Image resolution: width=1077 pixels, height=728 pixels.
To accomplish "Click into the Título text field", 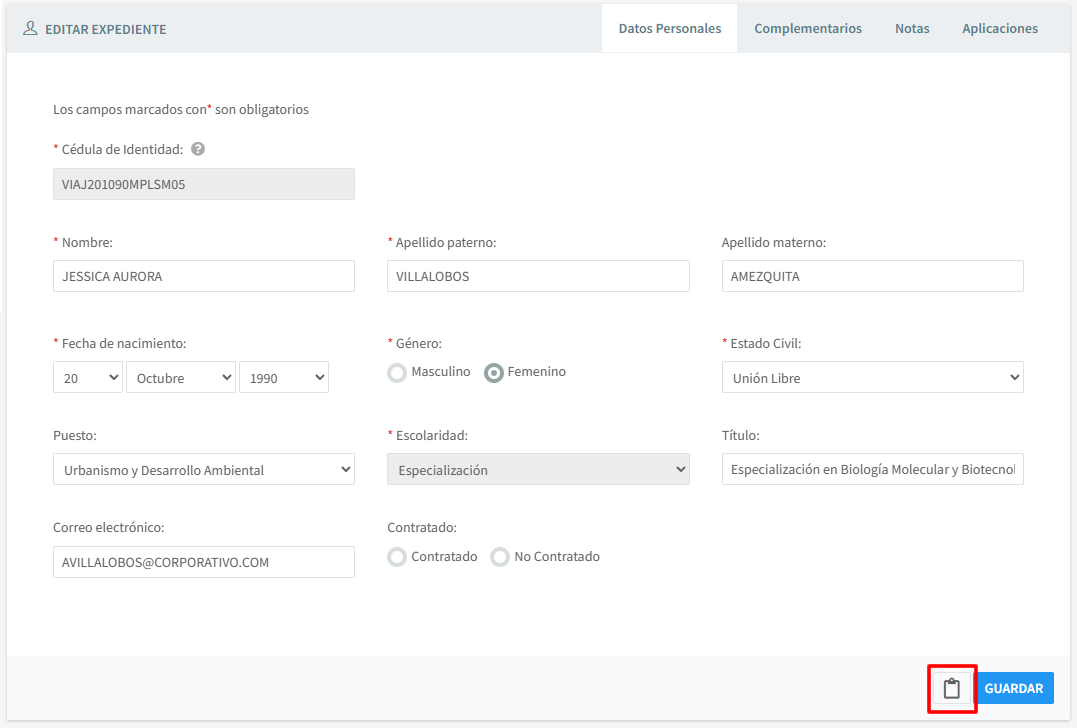I will click(872, 470).
